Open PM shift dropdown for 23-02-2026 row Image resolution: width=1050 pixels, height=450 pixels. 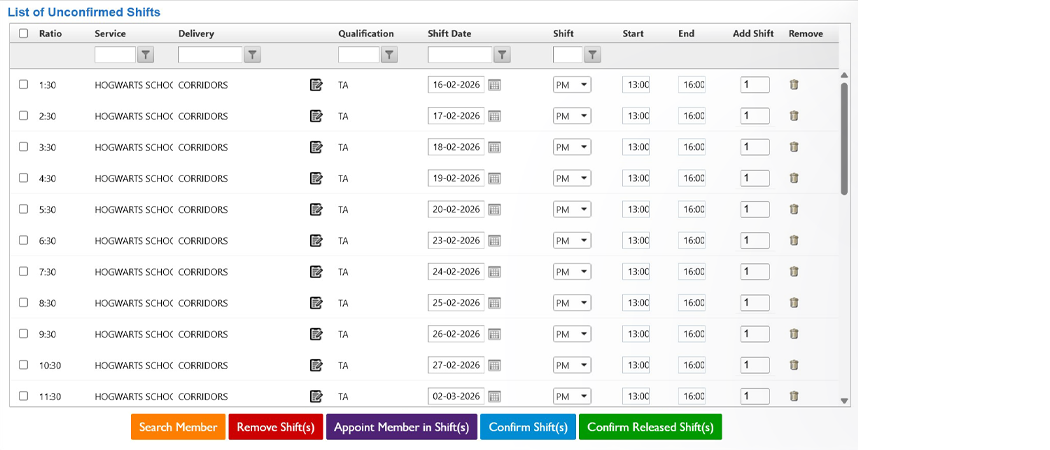tap(572, 240)
